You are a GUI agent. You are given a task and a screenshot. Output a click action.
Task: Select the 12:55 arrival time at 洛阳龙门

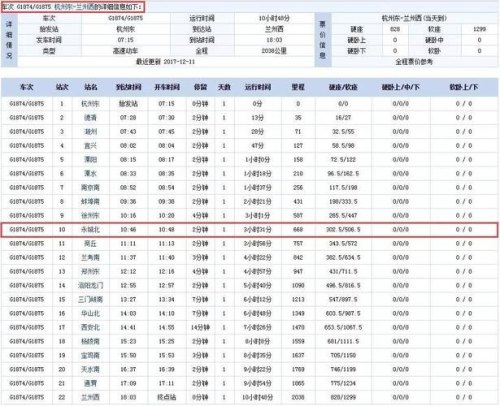(128, 286)
